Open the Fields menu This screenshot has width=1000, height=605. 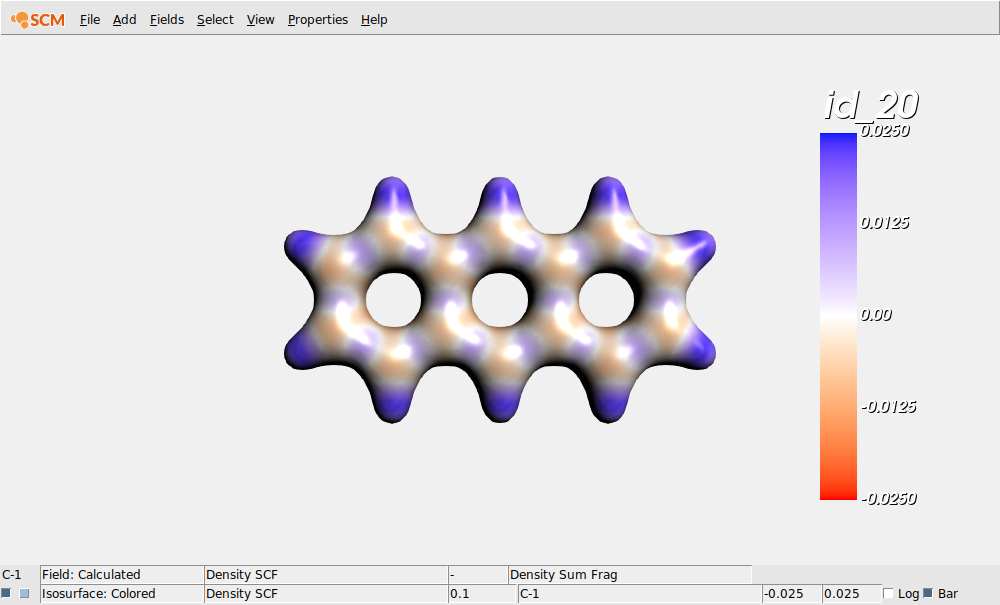click(166, 19)
